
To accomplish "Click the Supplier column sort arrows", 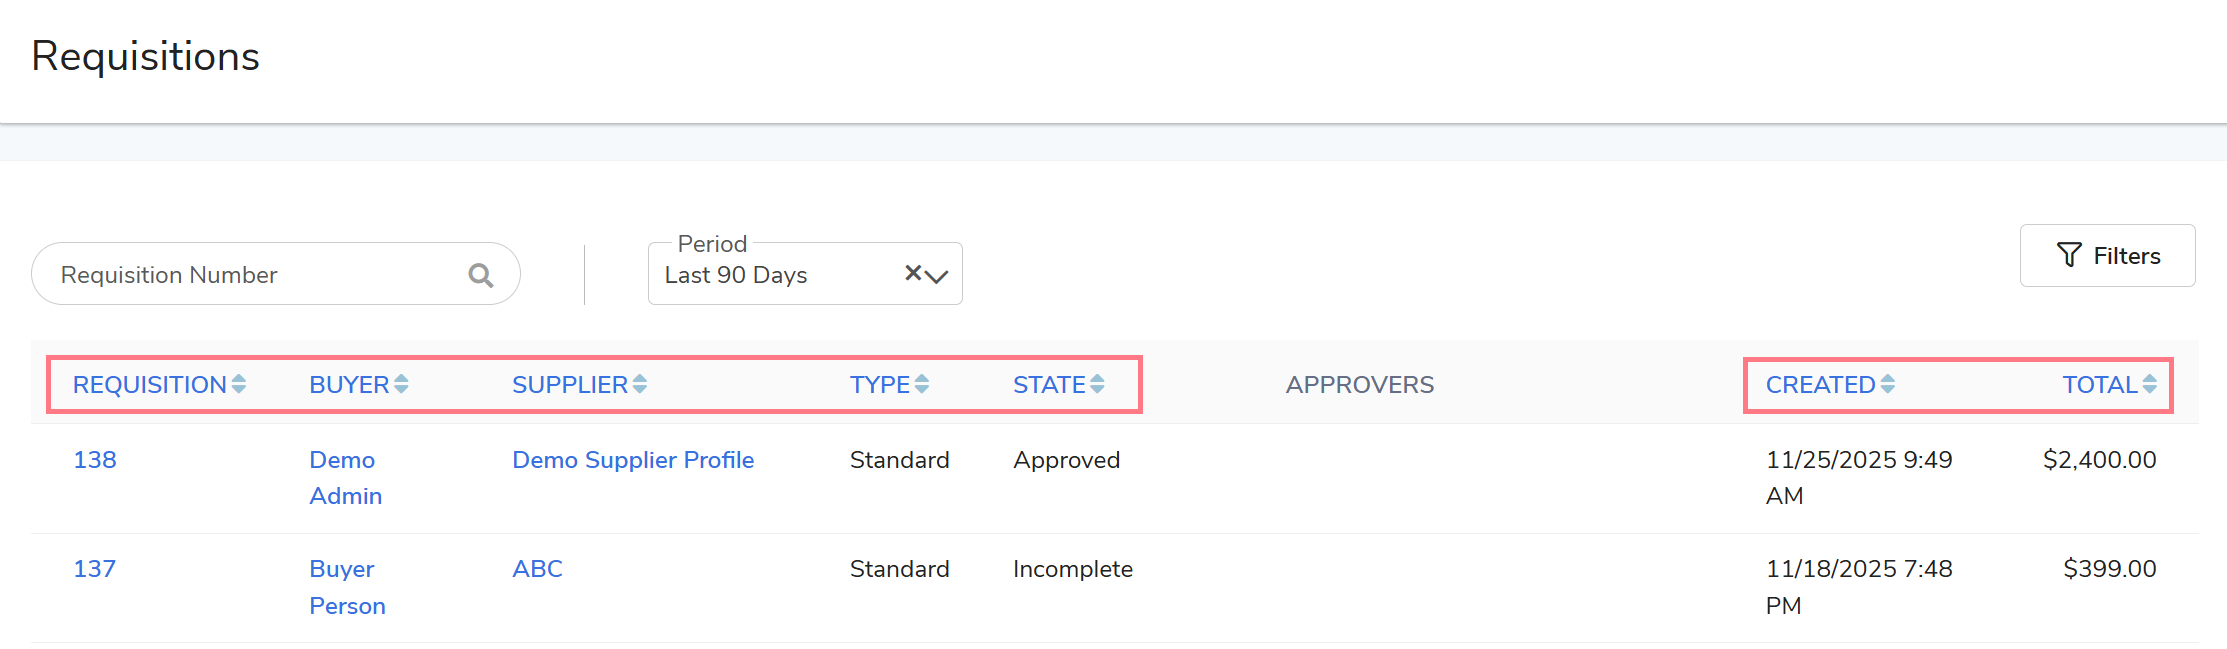I will pos(640,384).
